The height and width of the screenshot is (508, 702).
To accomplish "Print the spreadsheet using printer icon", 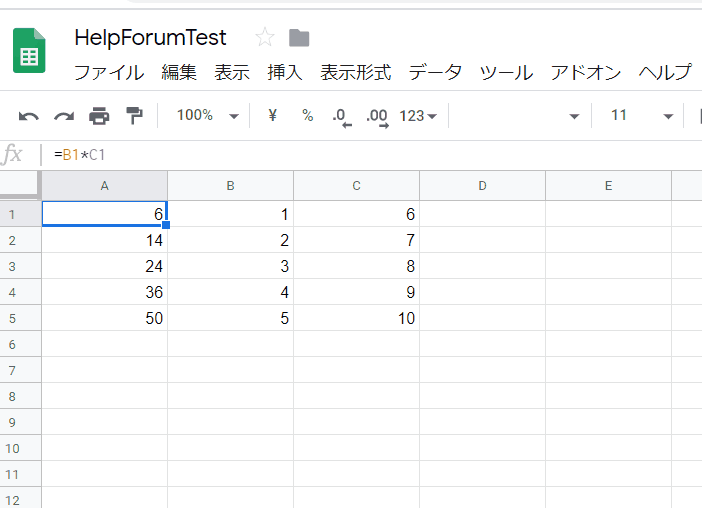I will [99, 116].
